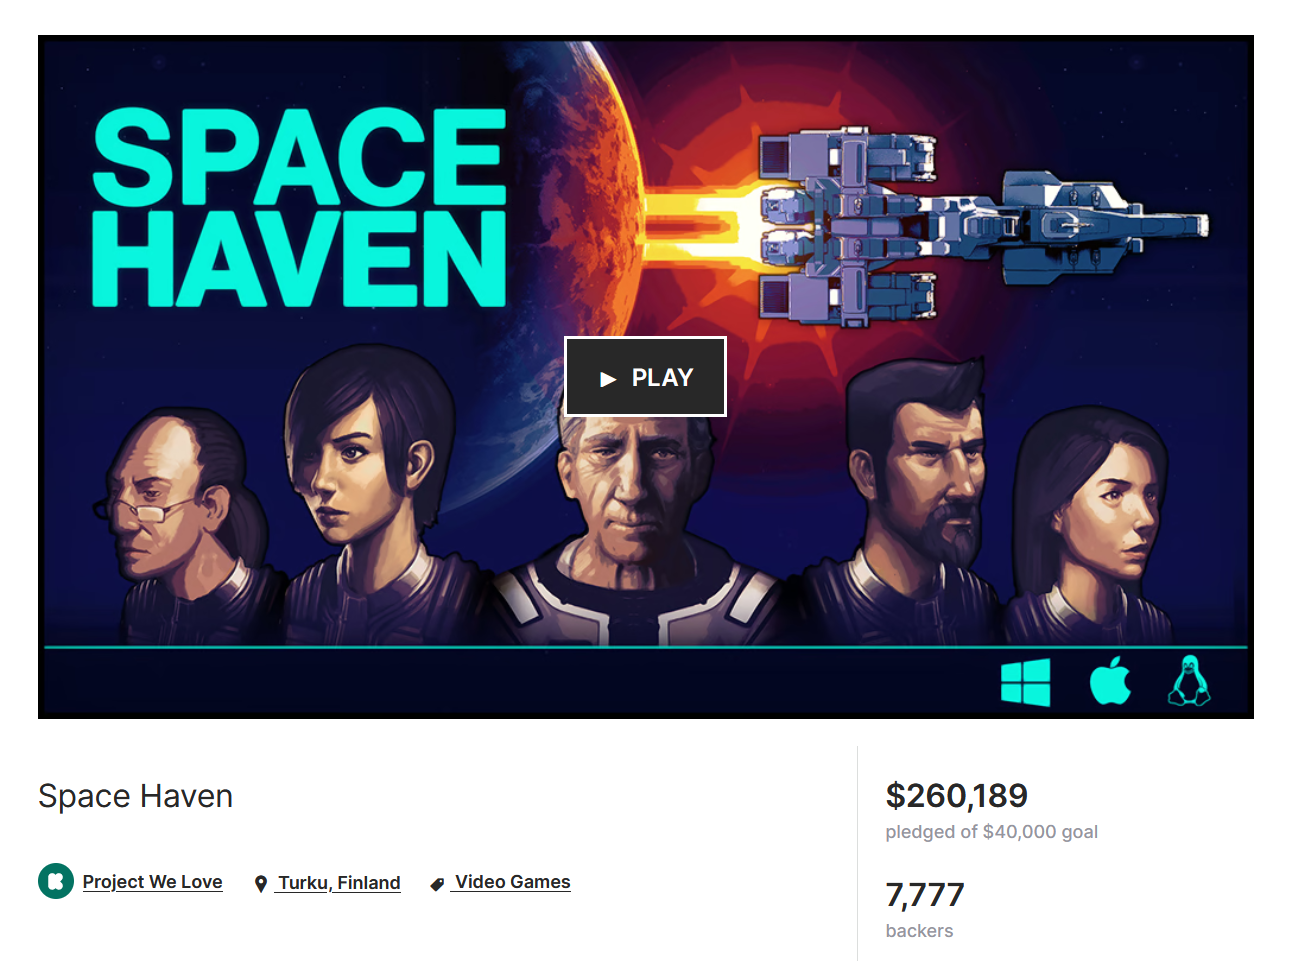Open the Project We Love link
The image size is (1300, 961).
coord(152,882)
